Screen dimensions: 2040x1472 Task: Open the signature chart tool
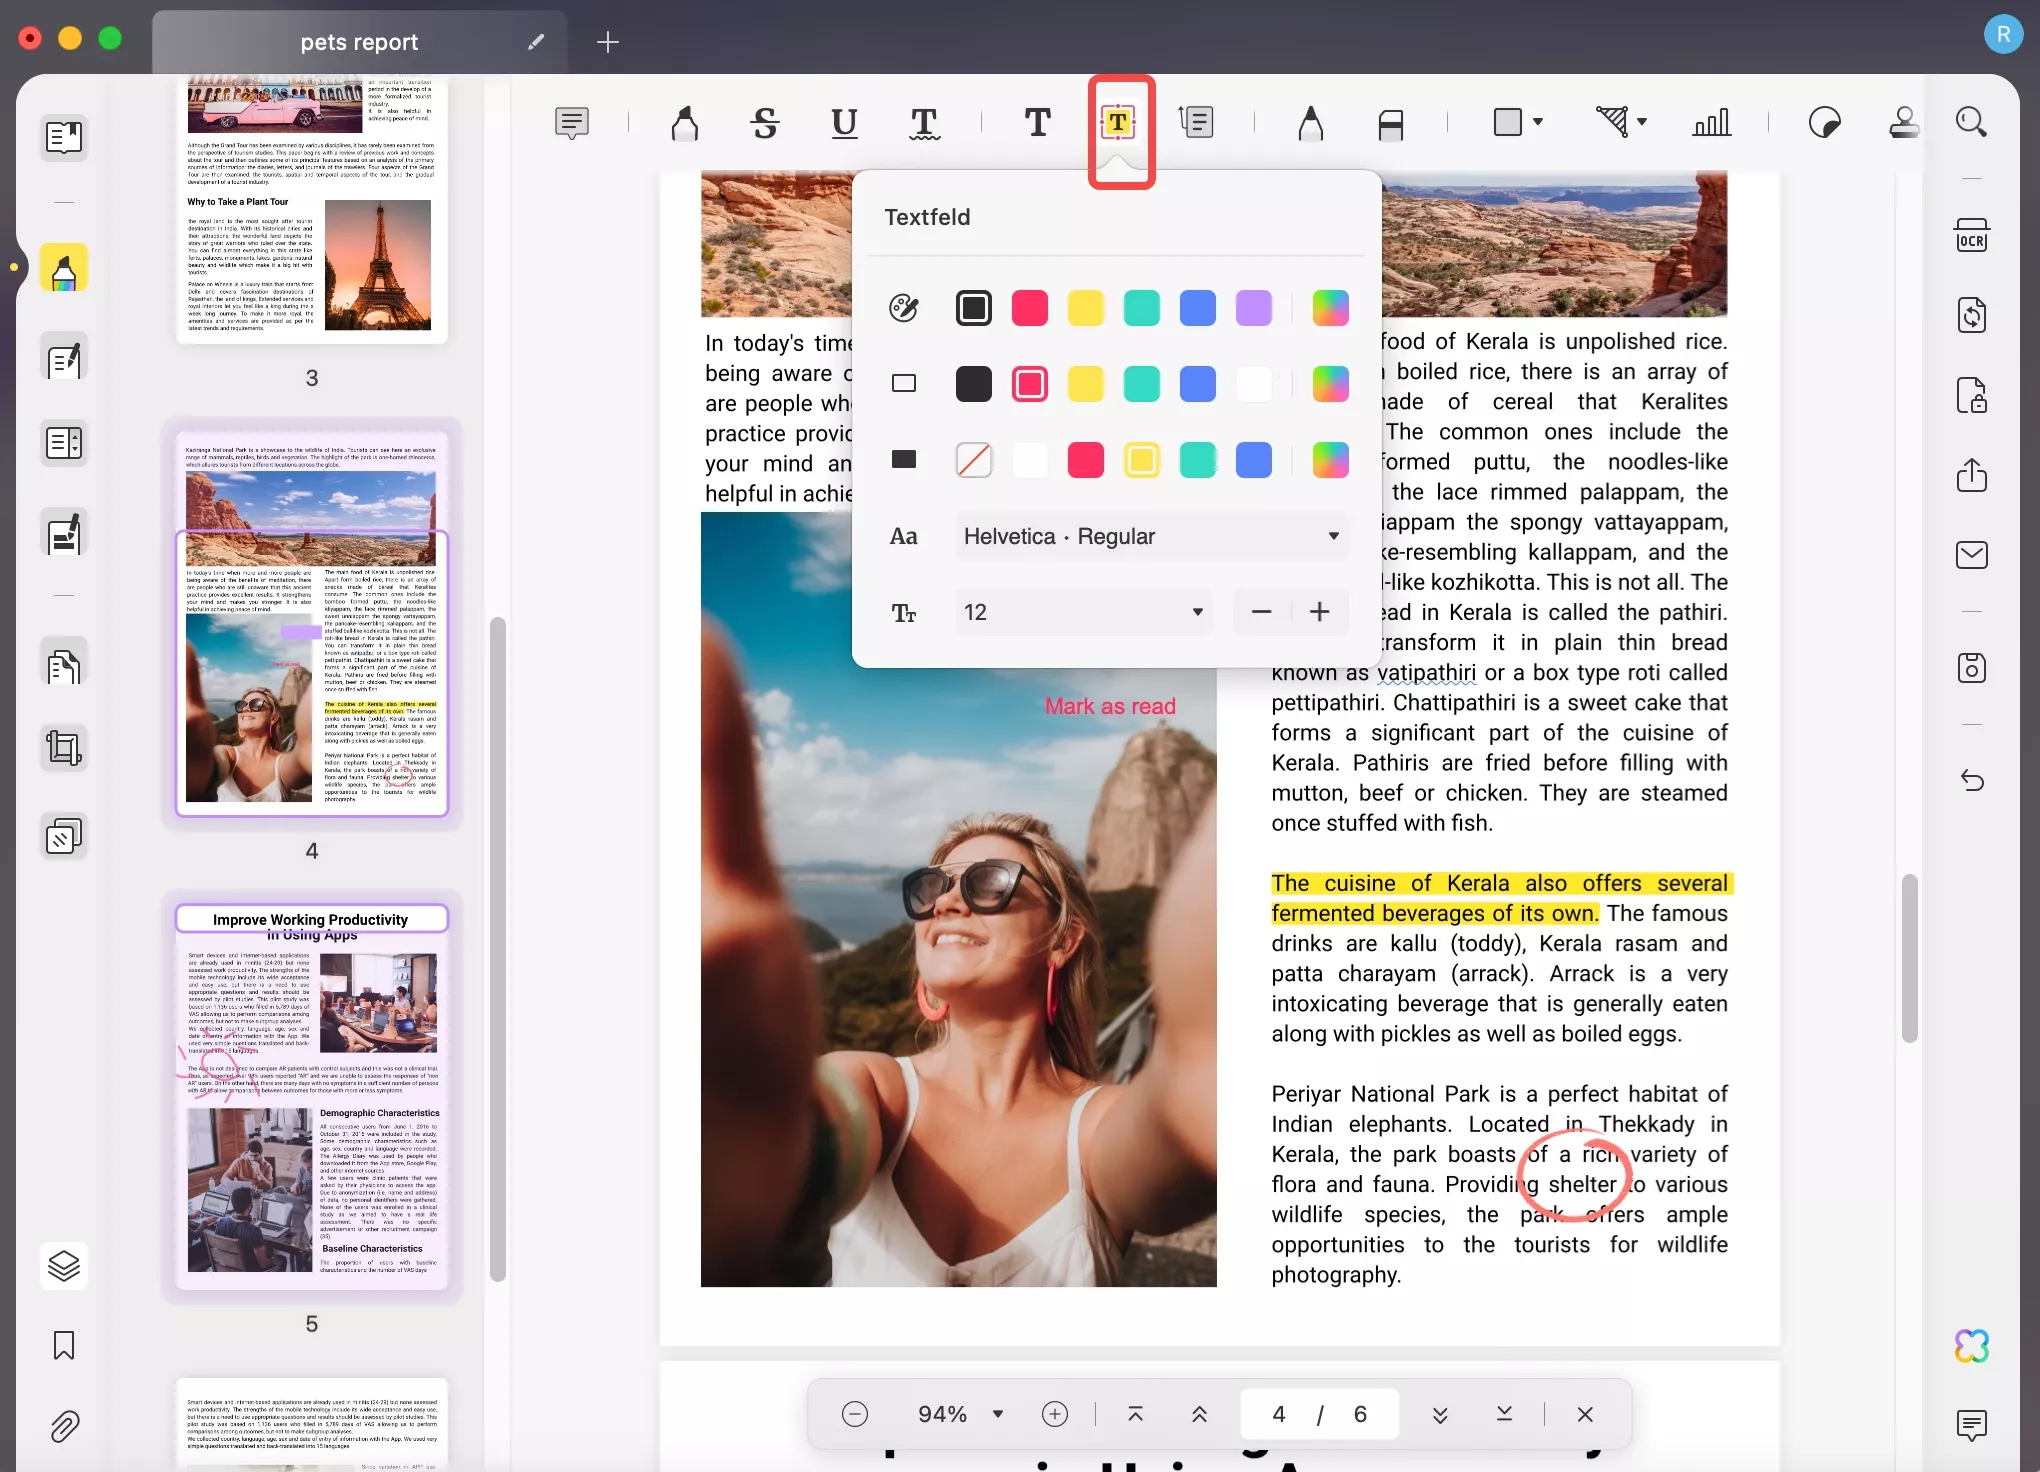point(1711,123)
